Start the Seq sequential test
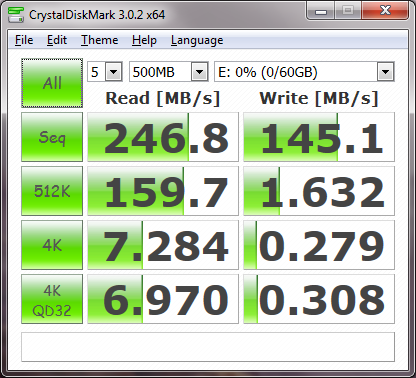 tap(52, 137)
